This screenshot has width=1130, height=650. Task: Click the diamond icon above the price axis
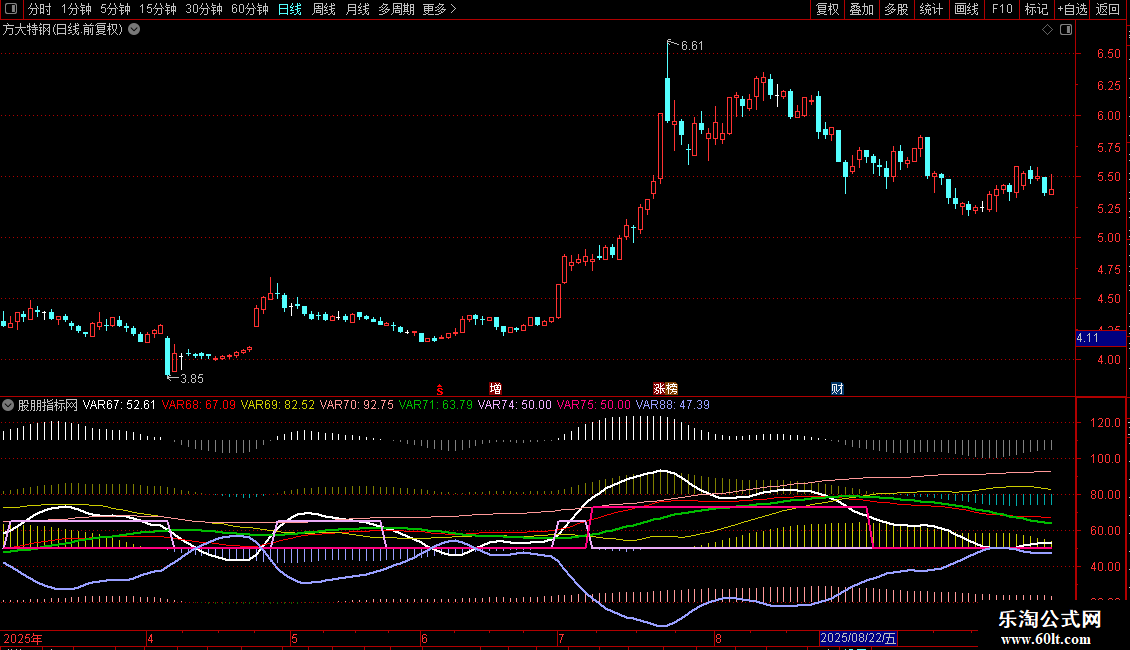(x=1047, y=30)
